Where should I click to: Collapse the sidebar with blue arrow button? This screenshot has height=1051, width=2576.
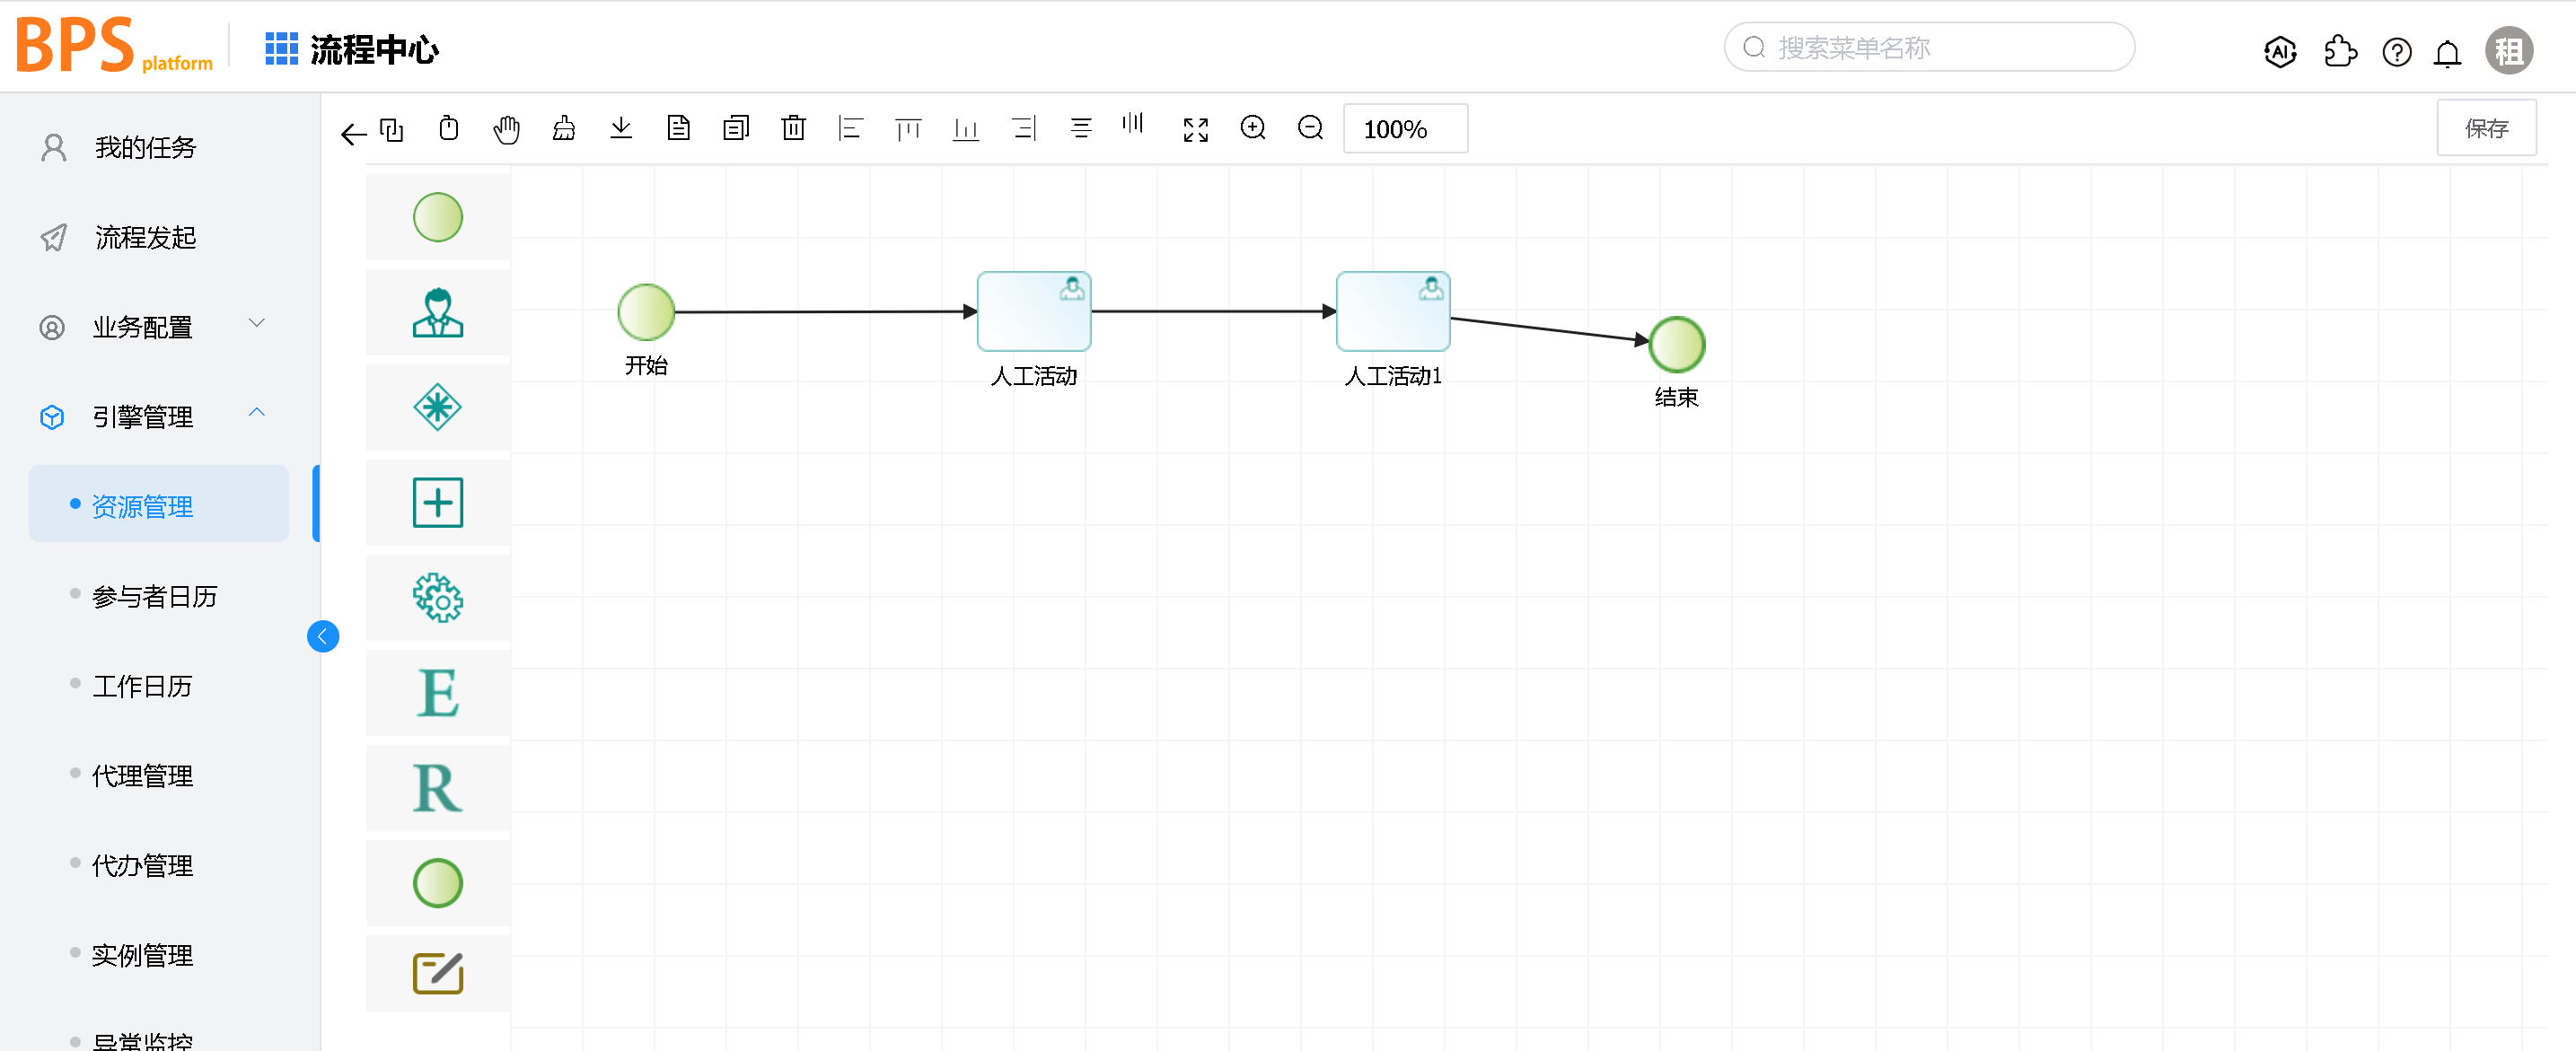tap(322, 636)
